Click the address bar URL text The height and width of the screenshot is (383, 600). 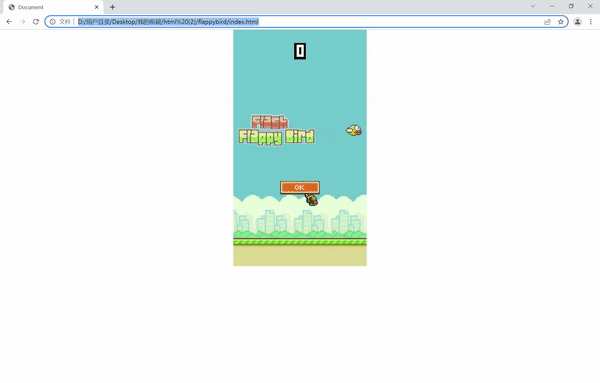coord(168,22)
